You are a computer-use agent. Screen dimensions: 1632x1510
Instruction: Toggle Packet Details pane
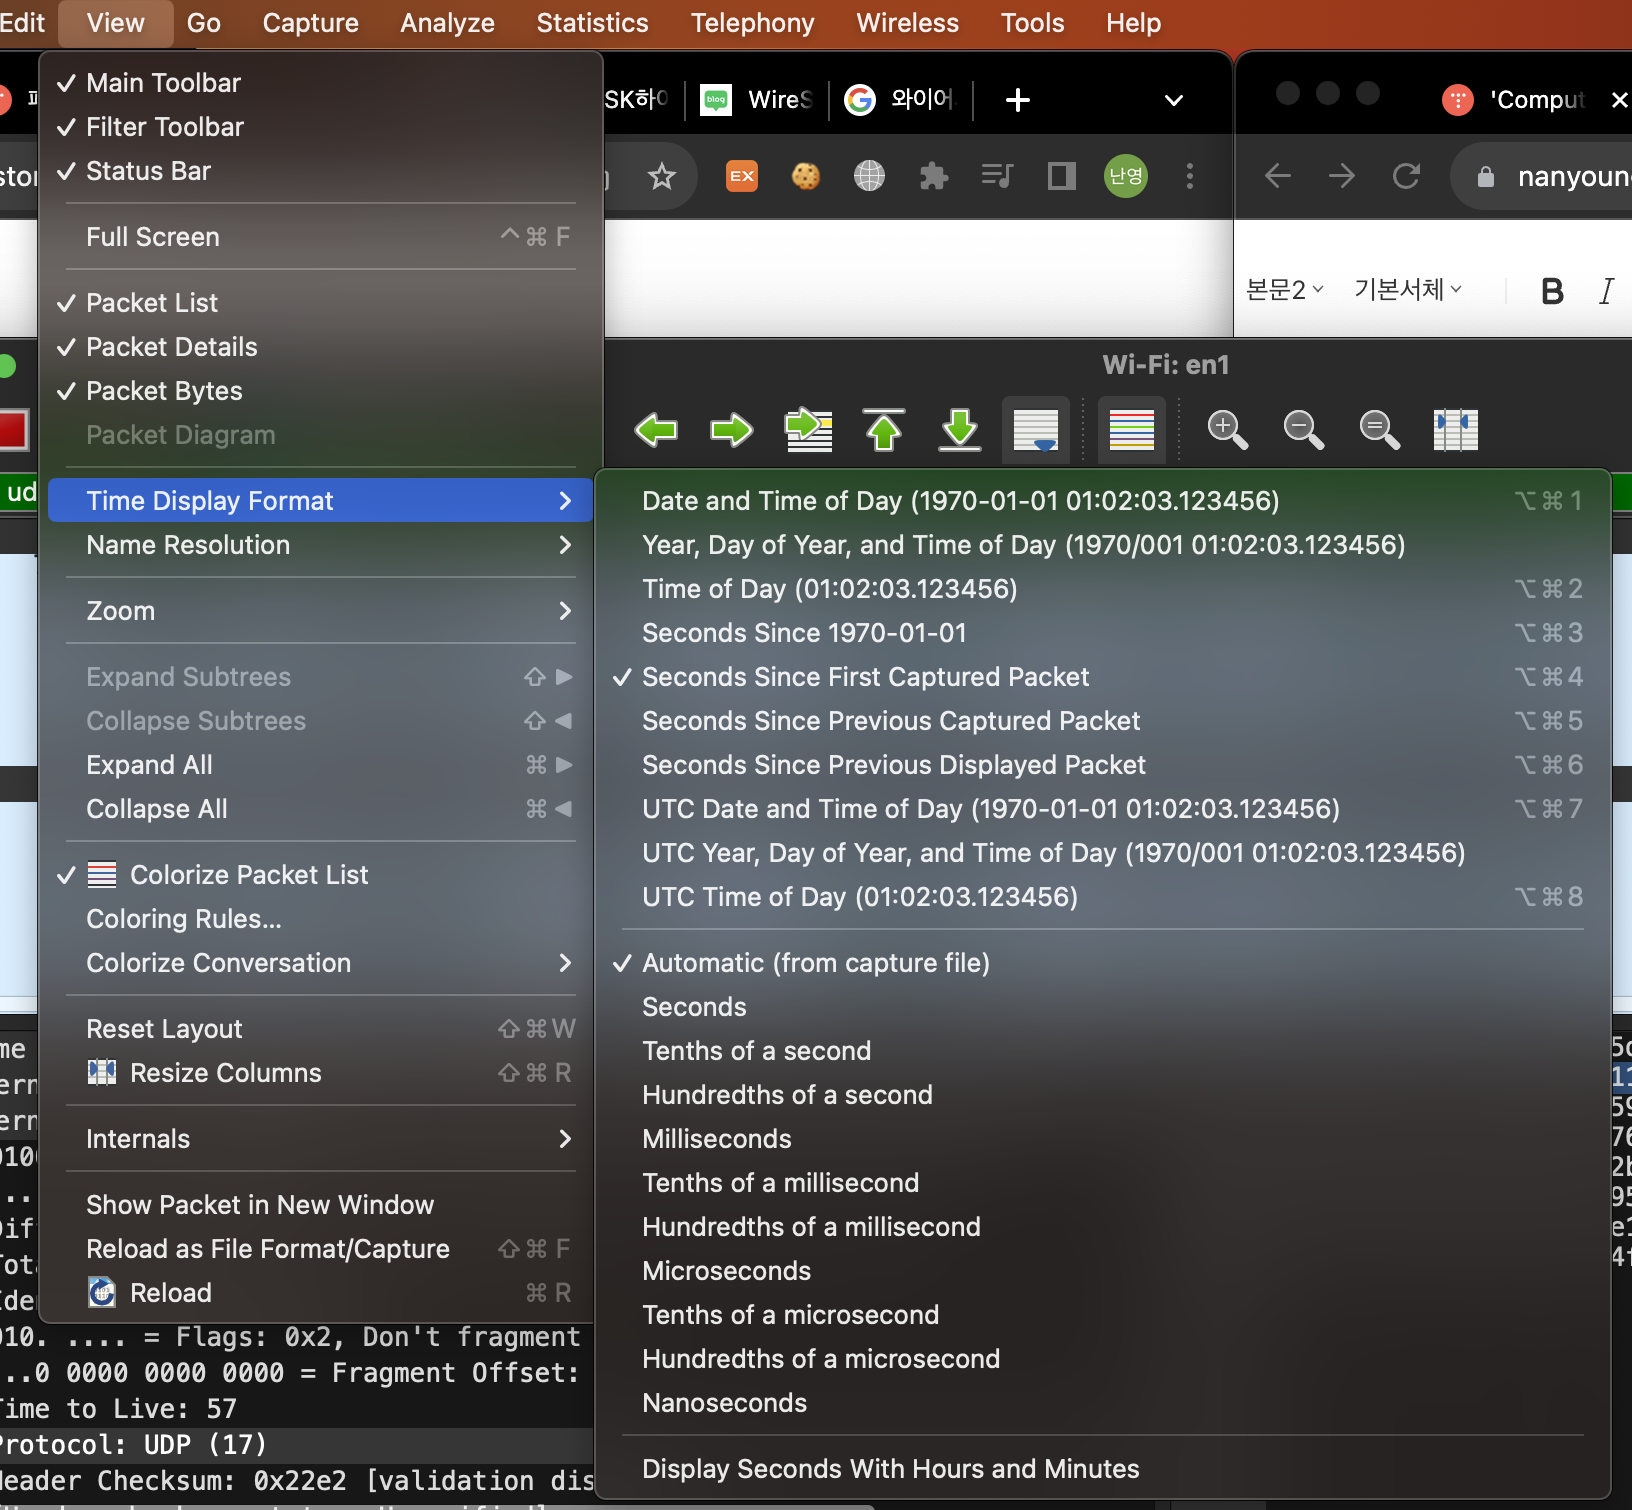(x=320, y=347)
